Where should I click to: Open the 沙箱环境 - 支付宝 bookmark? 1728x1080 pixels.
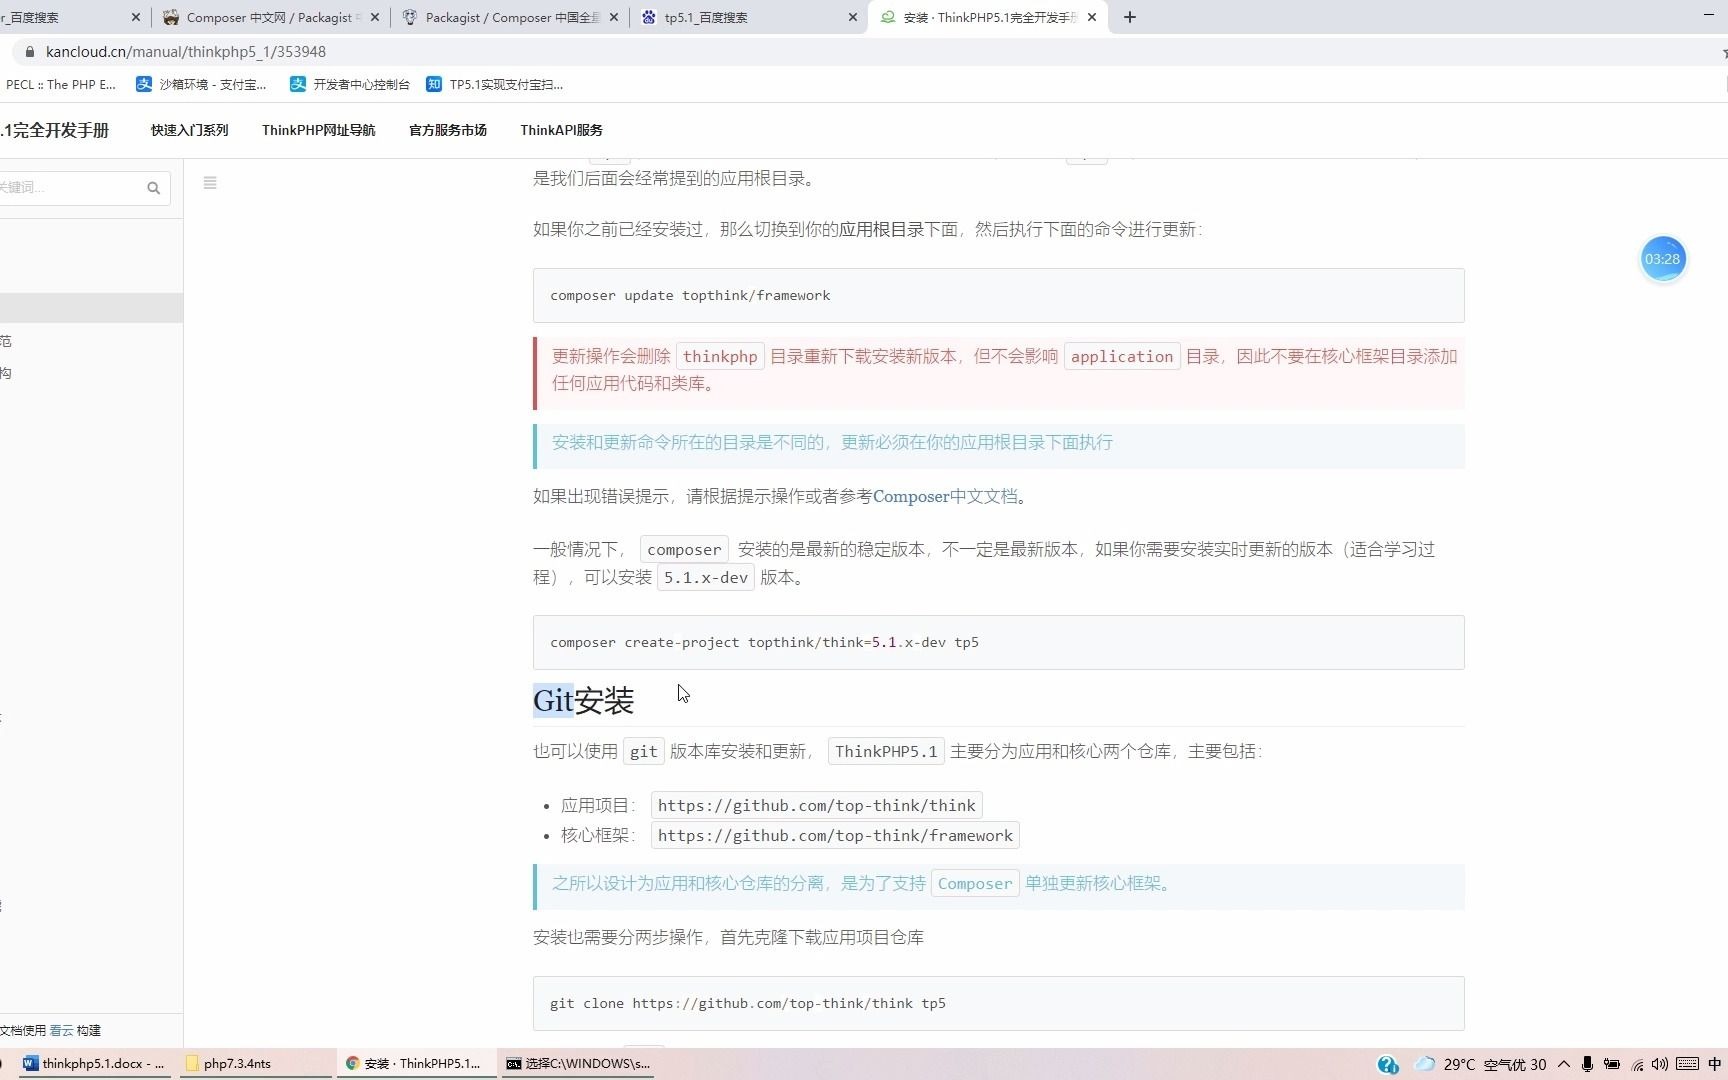tap(201, 84)
